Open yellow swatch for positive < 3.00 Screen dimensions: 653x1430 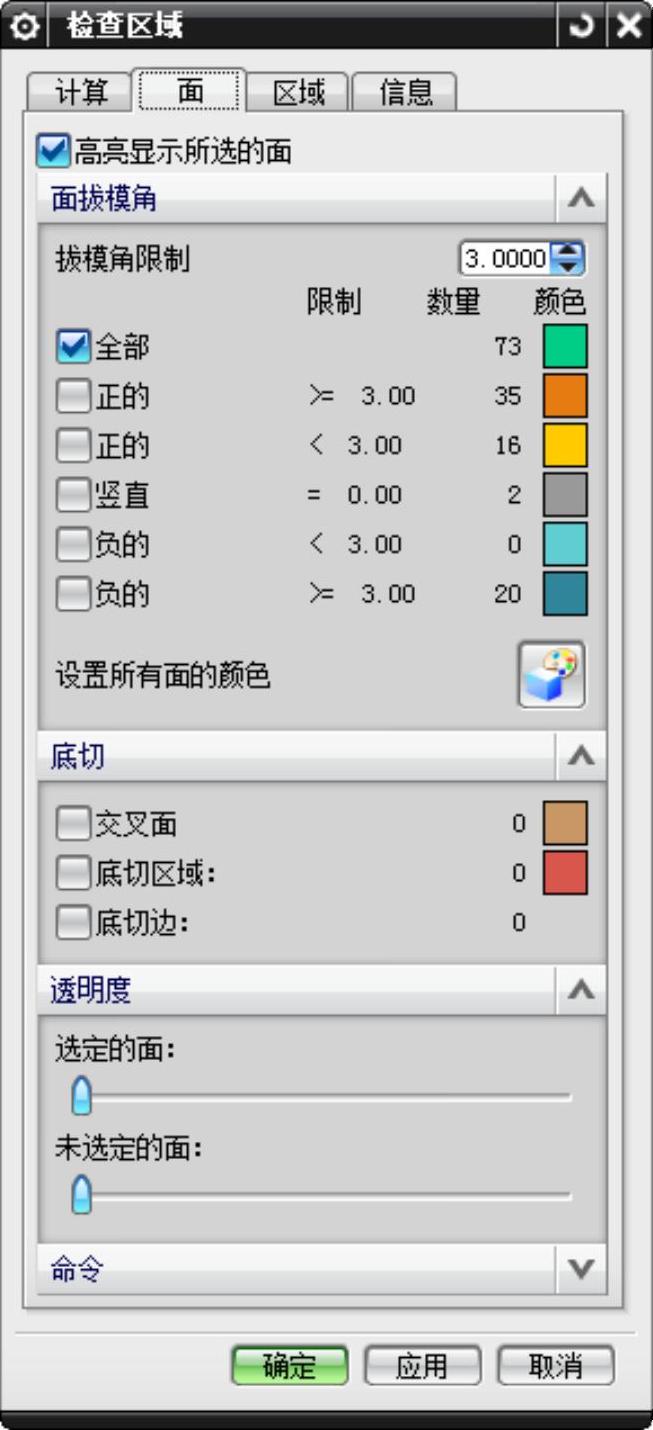pyautogui.click(x=565, y=445)
